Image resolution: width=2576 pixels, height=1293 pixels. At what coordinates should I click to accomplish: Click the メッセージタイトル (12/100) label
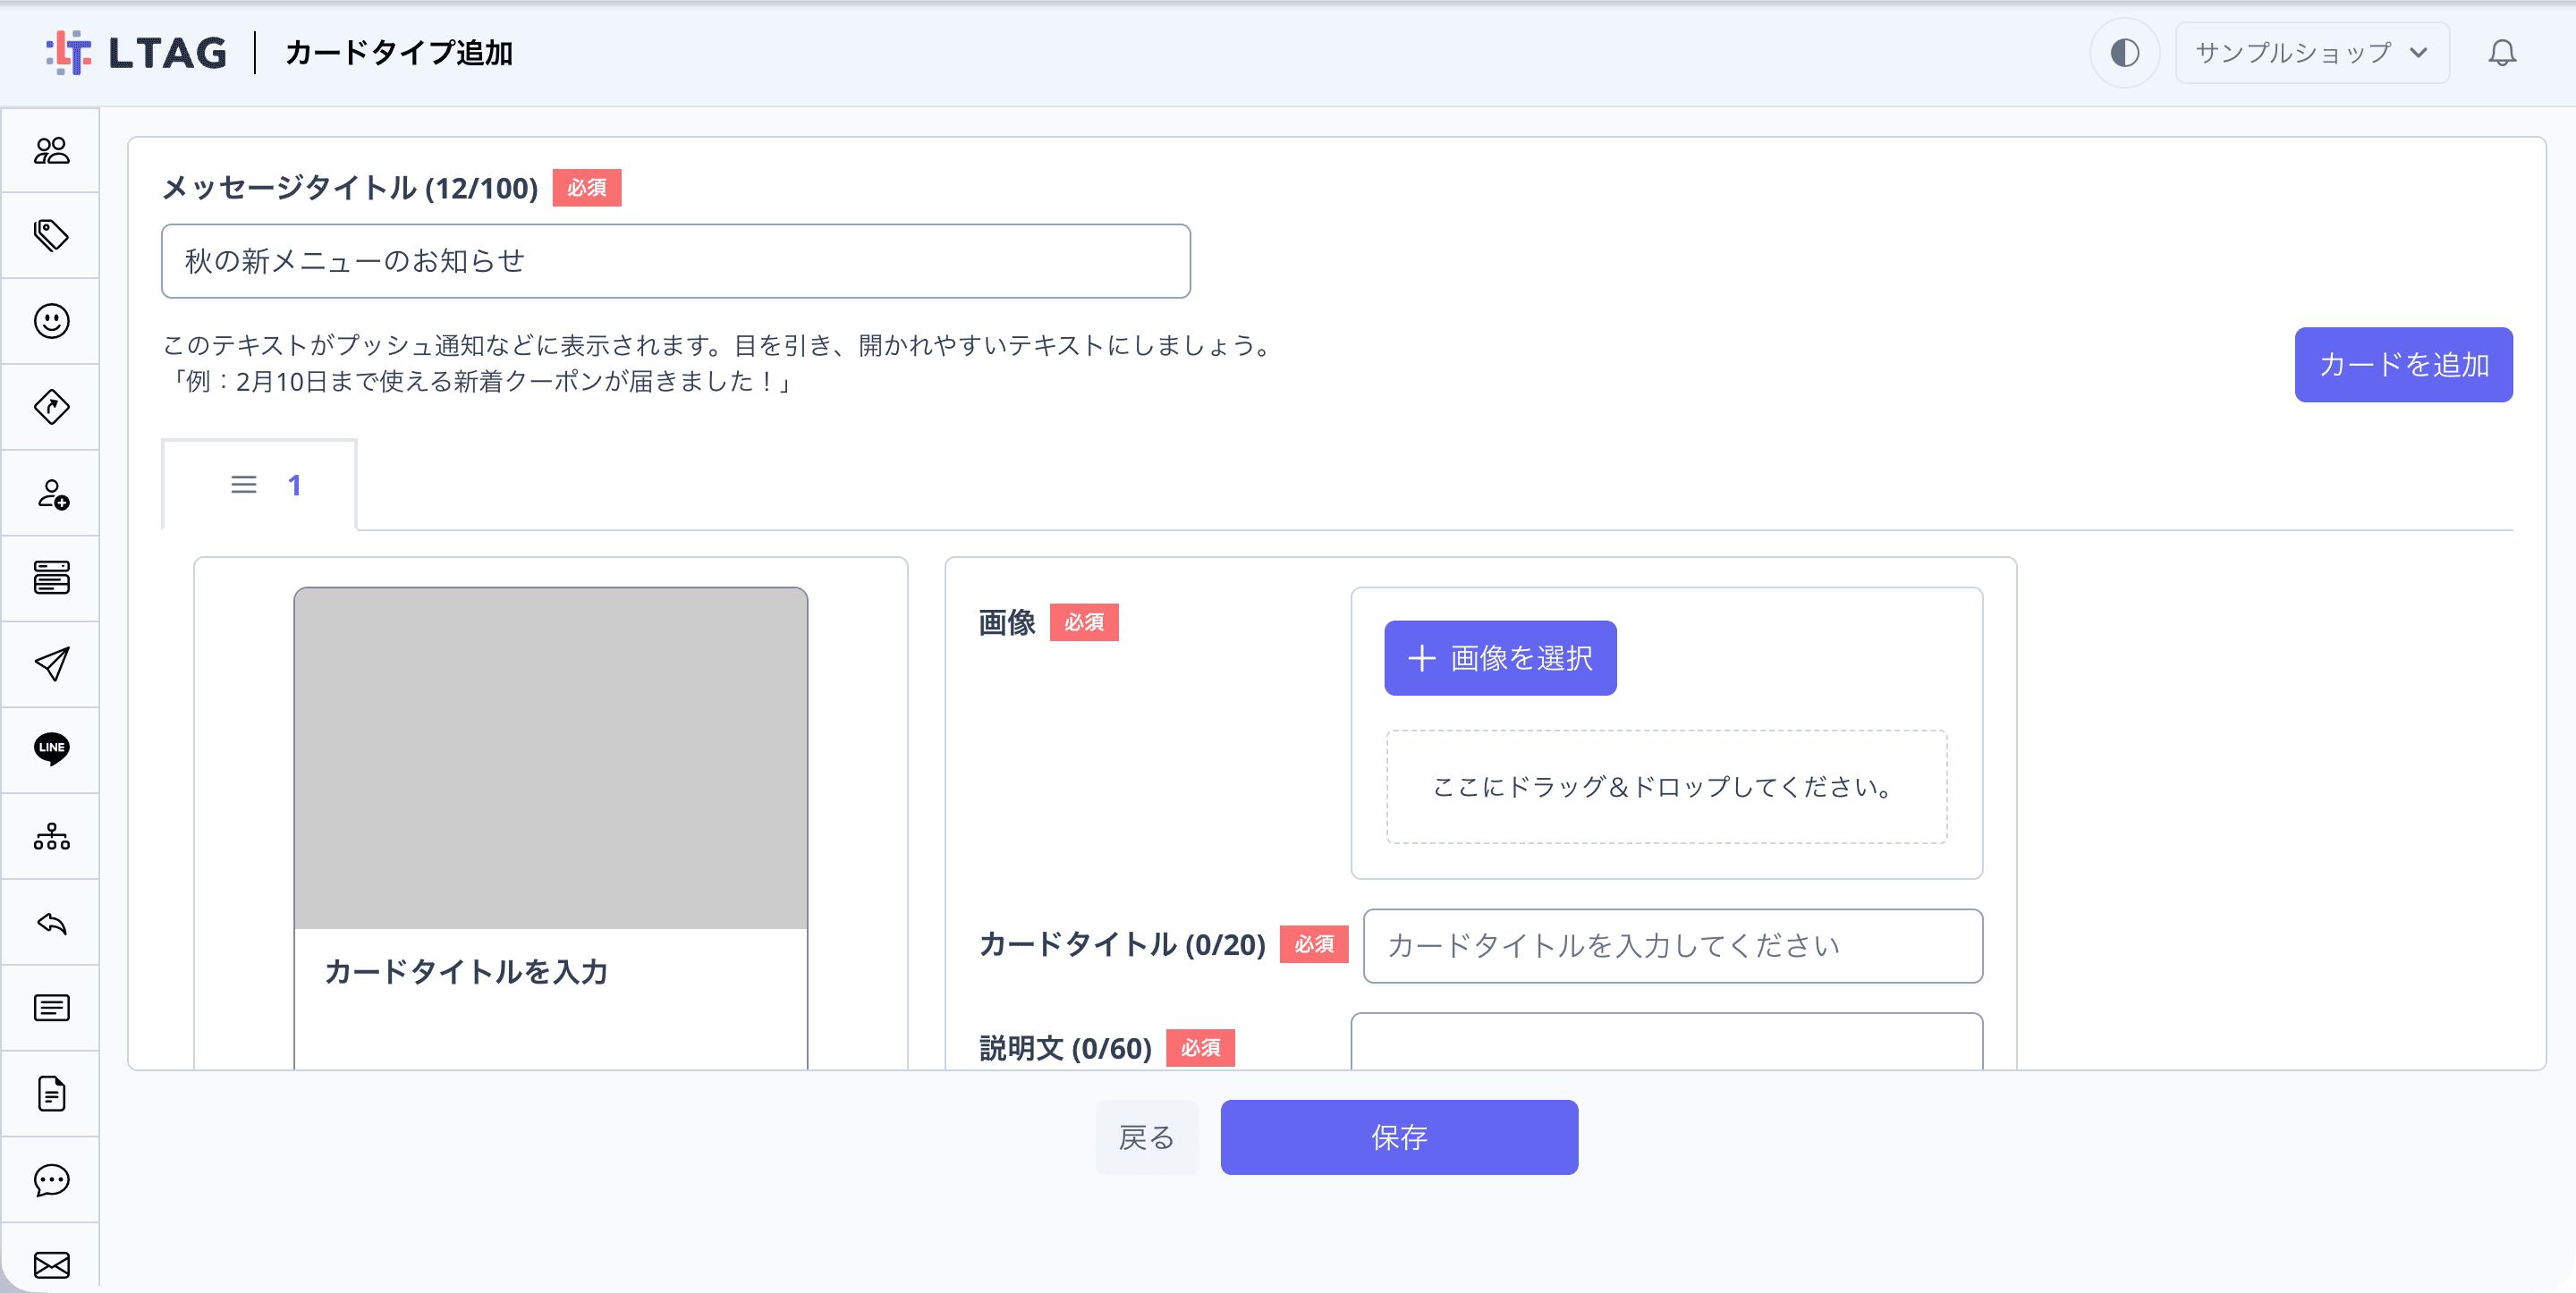(350, 188)
